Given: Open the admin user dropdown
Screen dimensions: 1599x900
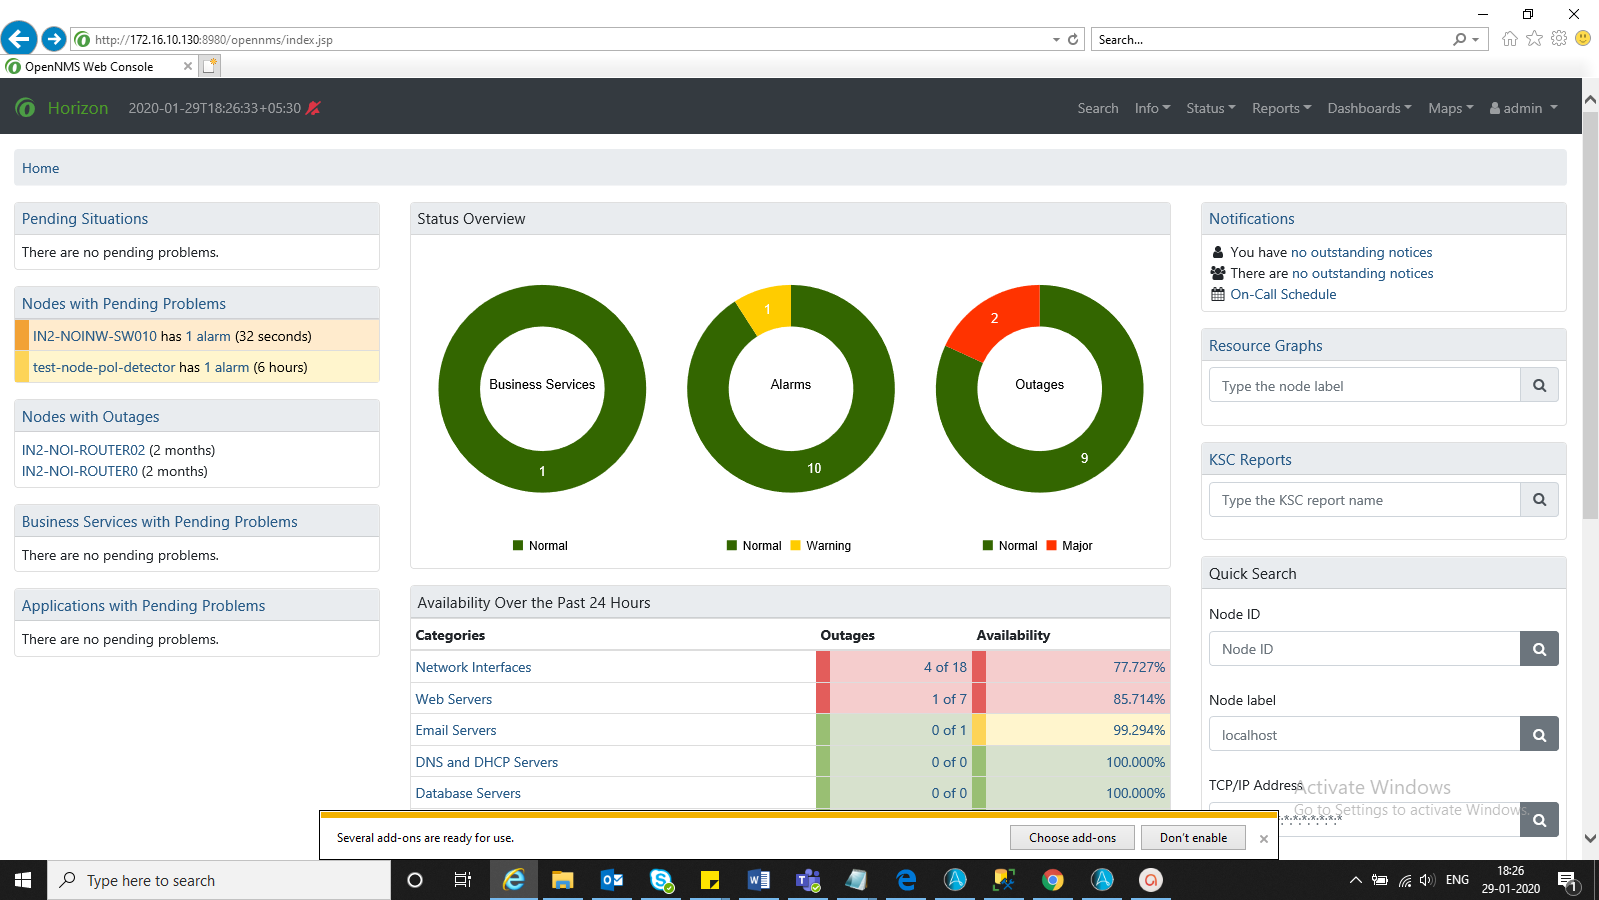Looking at the screenshot, I should coord(1523,108).
